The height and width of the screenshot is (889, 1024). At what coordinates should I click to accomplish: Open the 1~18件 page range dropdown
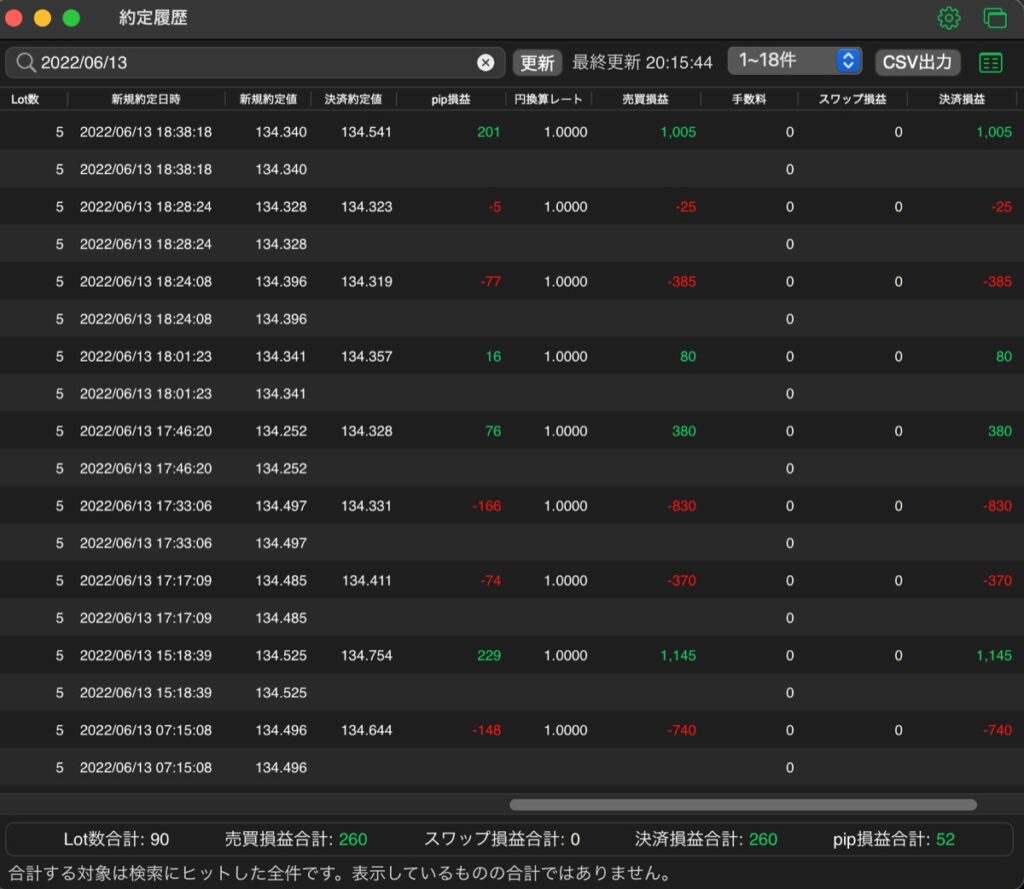coord(794,61)
